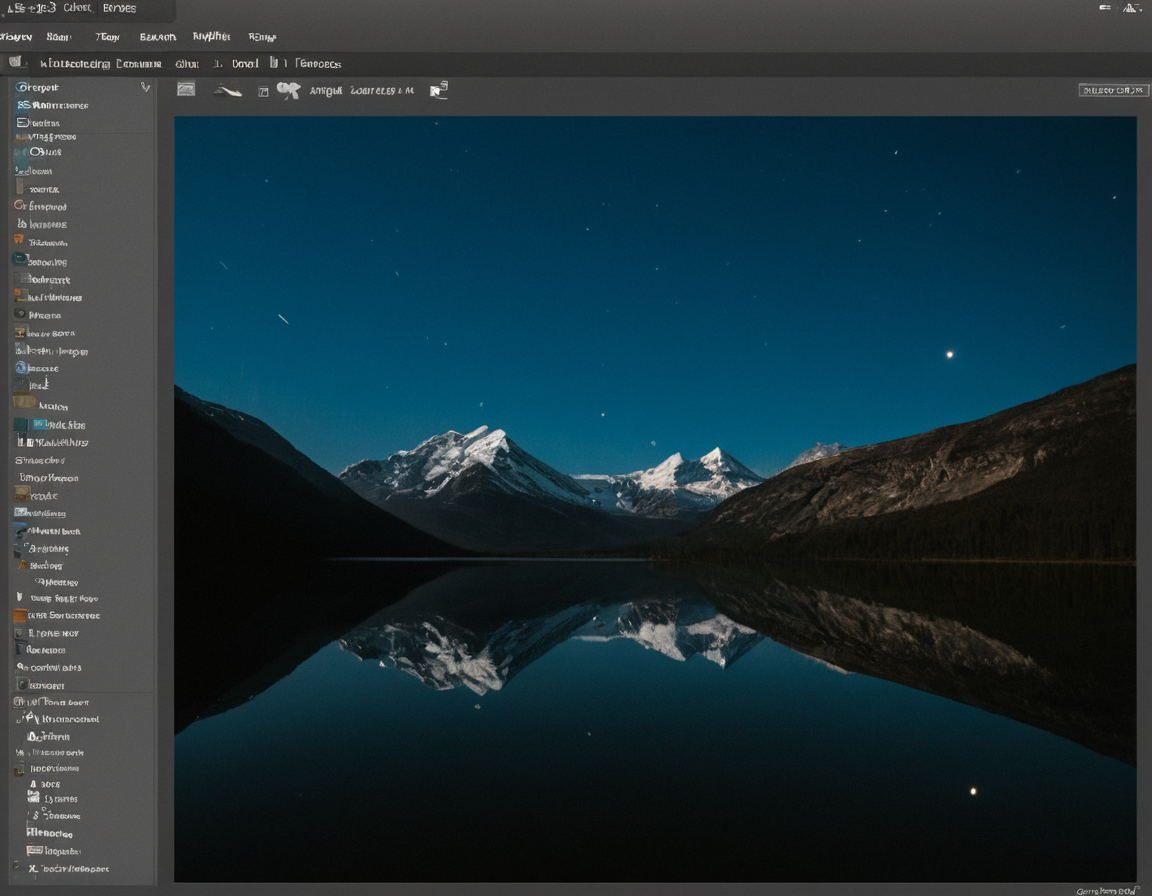Select the brush tool icon in the top toolbar
This screenshot has height=896, width=1152.
click(228, 91)
